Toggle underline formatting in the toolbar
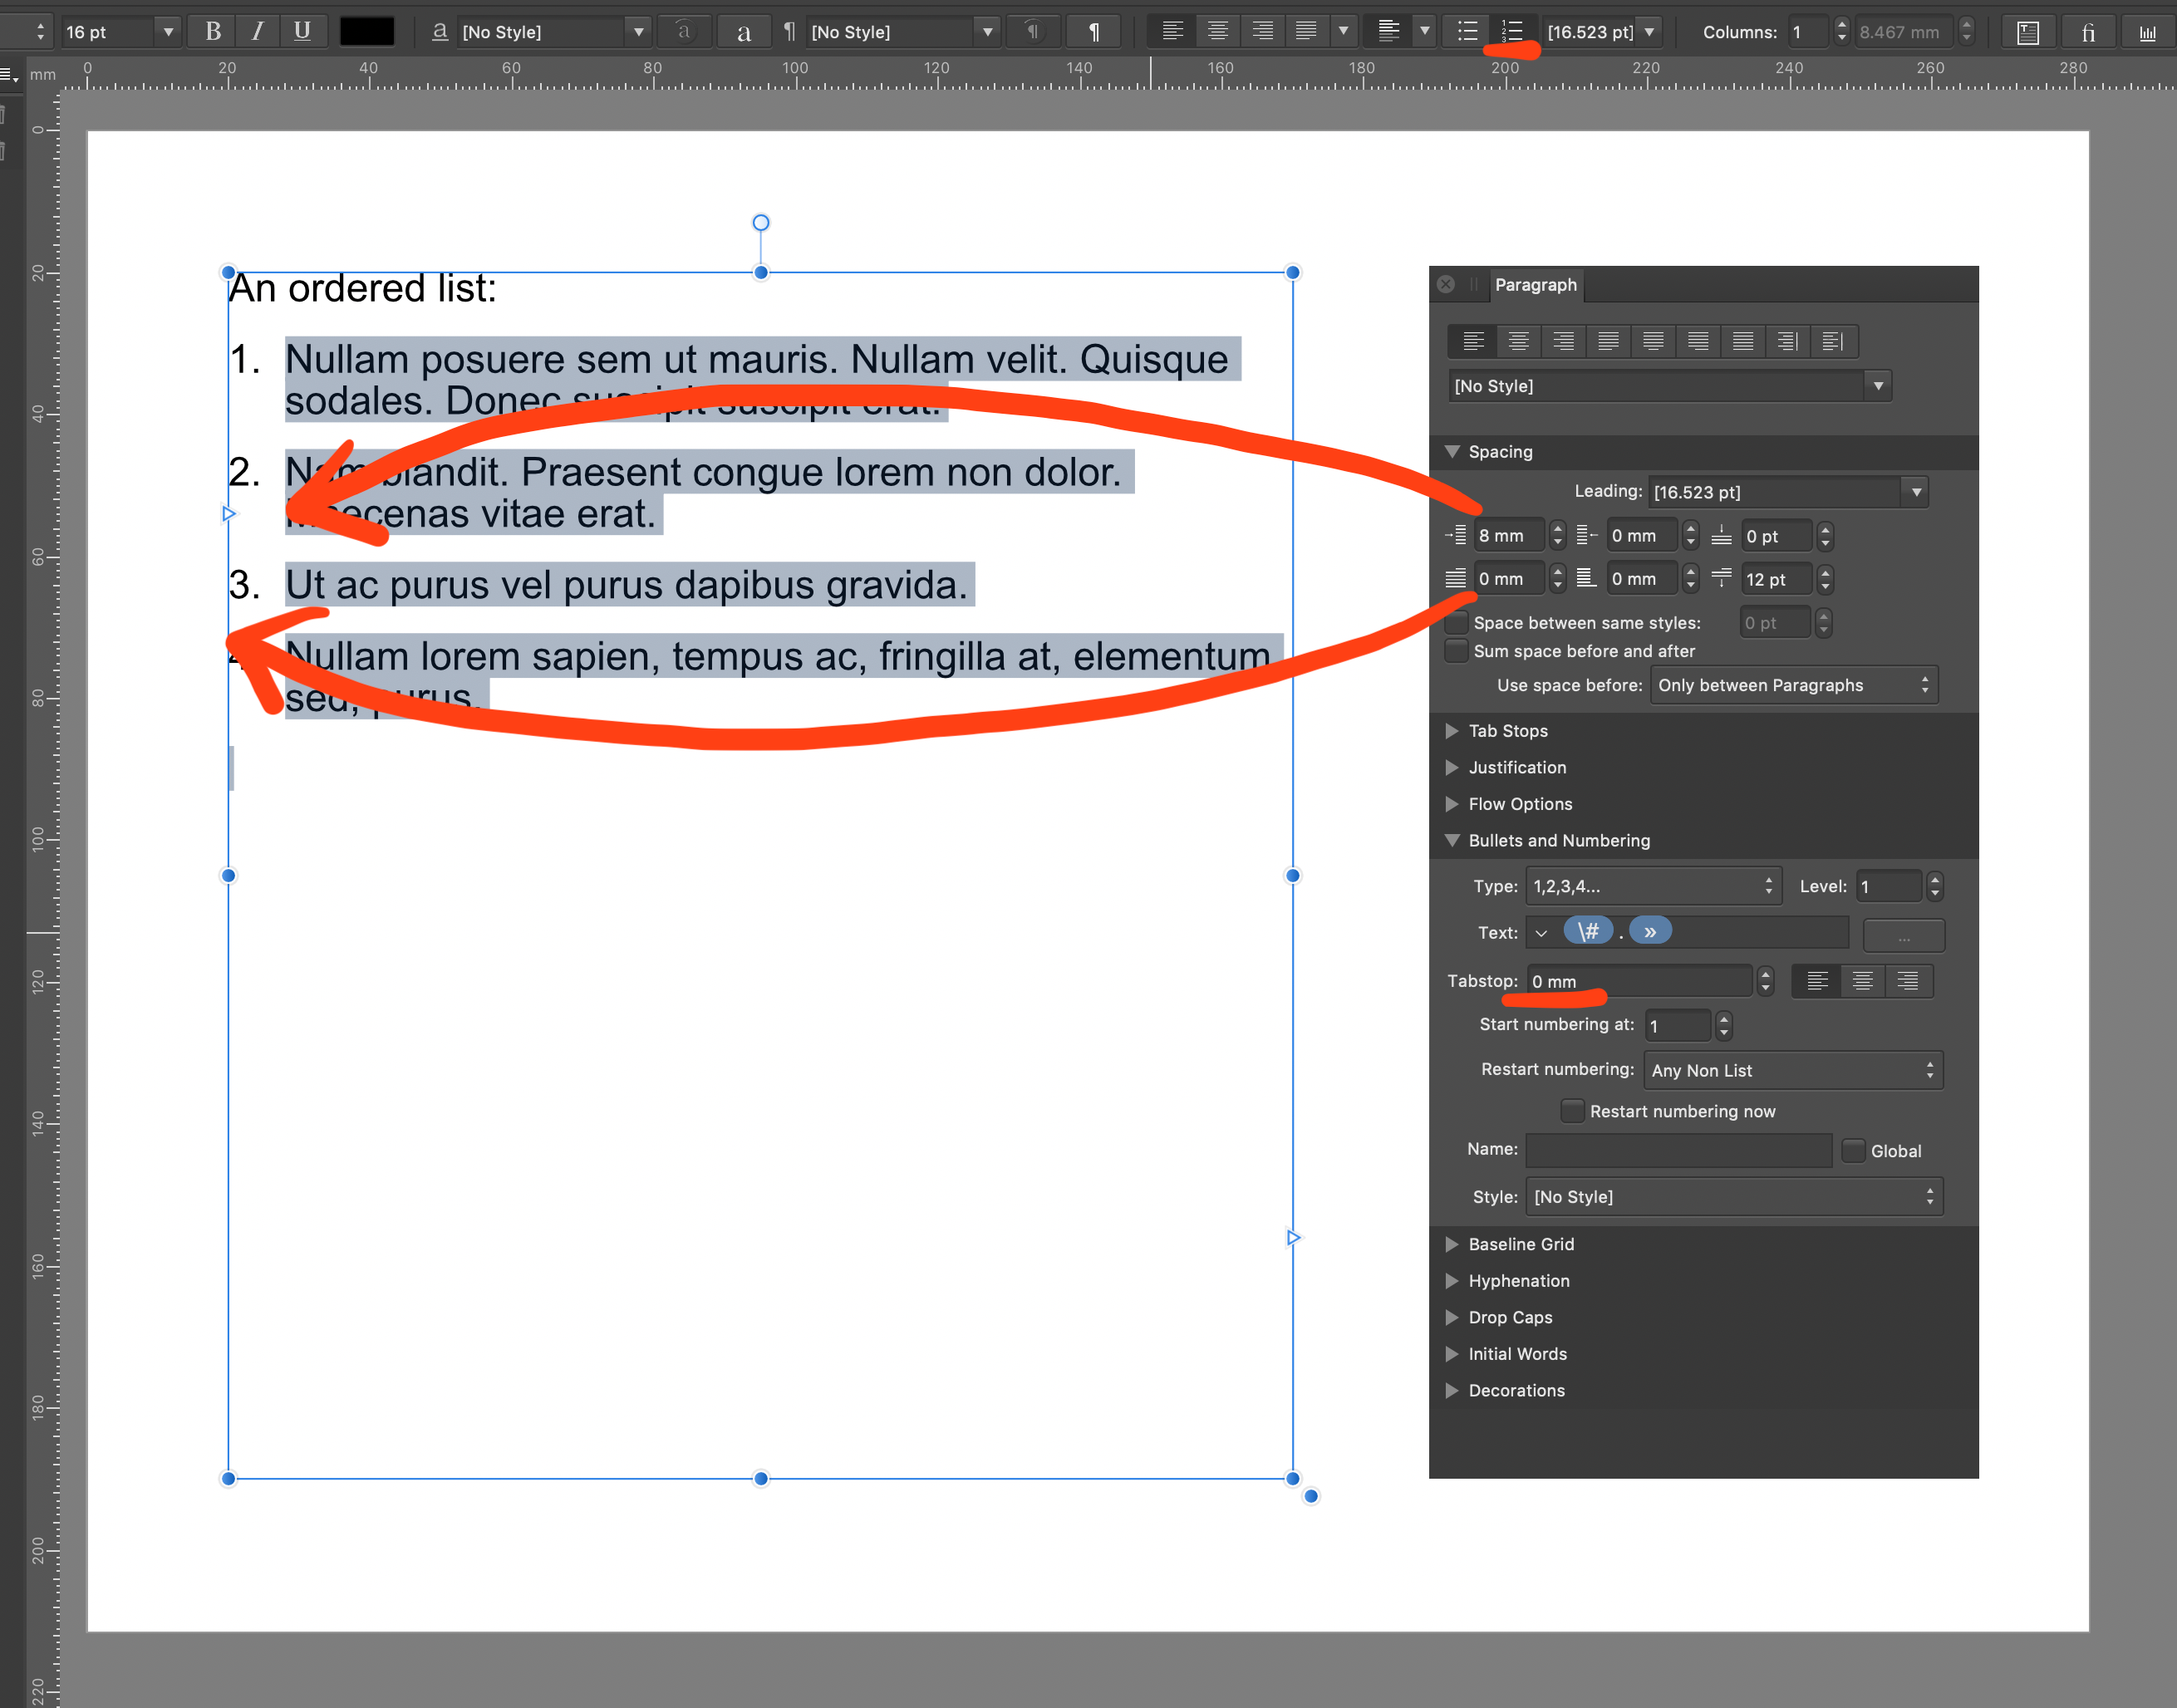 pos(302,31)
